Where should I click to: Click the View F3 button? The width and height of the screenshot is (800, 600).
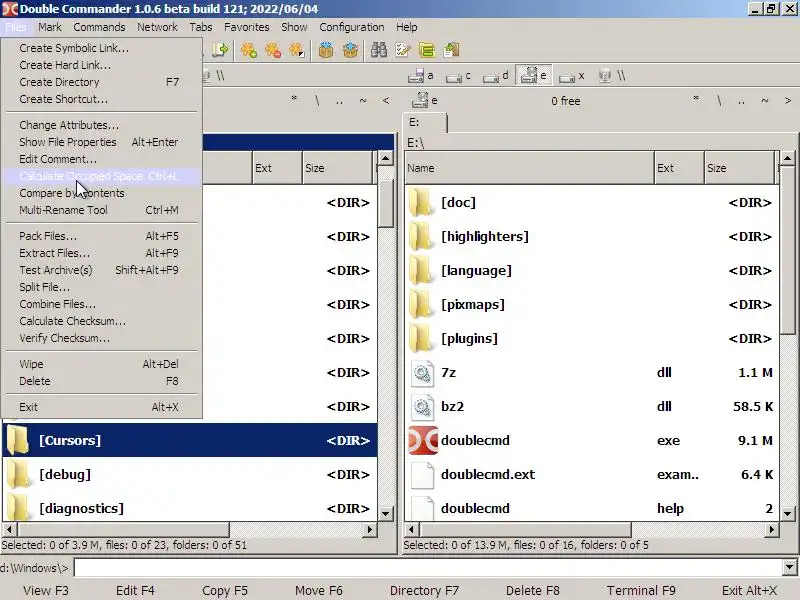click(x=46, y=590)
